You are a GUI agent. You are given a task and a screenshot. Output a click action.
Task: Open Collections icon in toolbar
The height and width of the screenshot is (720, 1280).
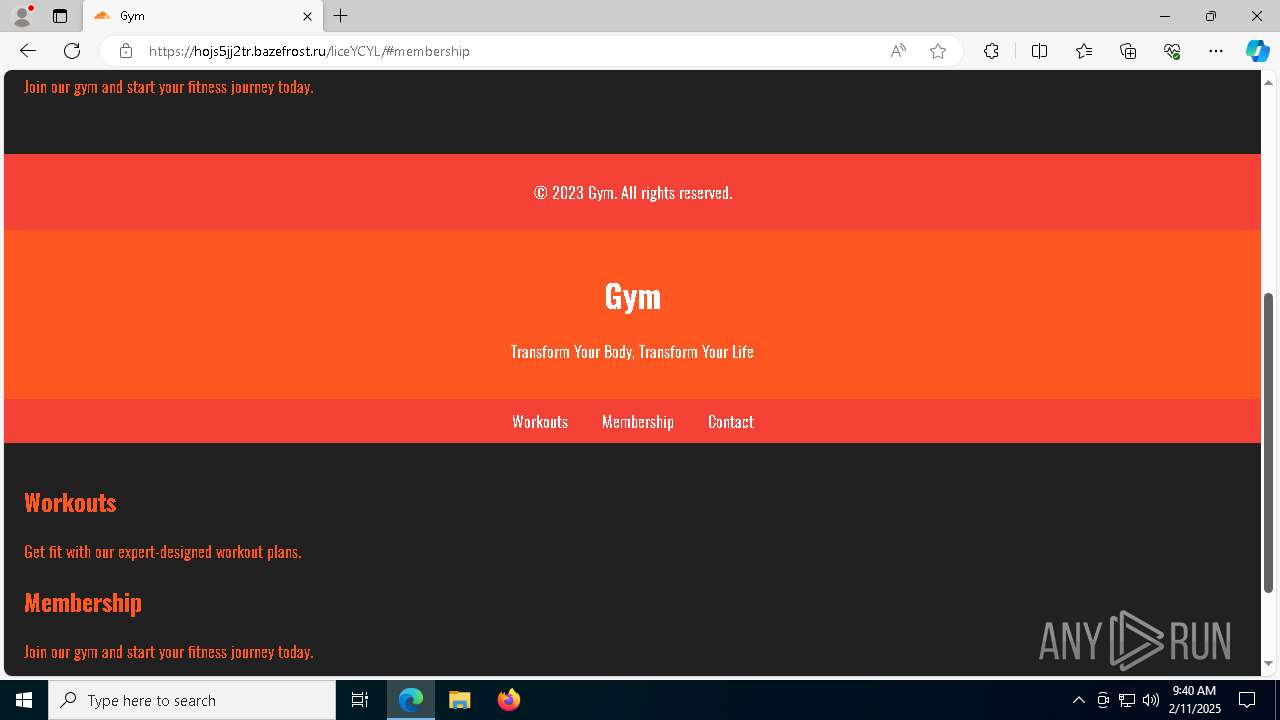tap(1128, 51)
